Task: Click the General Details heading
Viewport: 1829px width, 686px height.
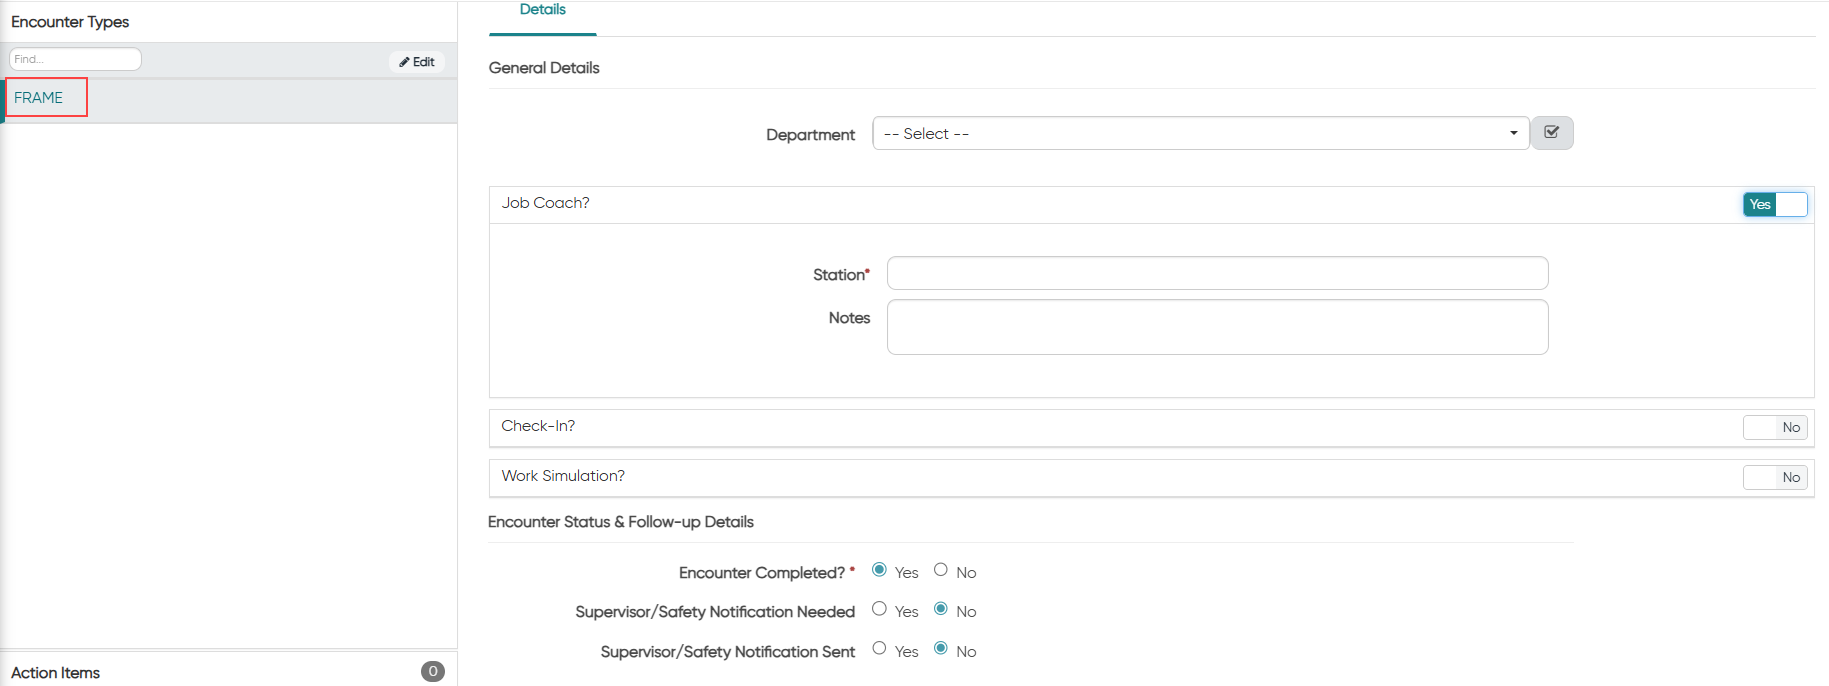Action: tap(544, 68)
